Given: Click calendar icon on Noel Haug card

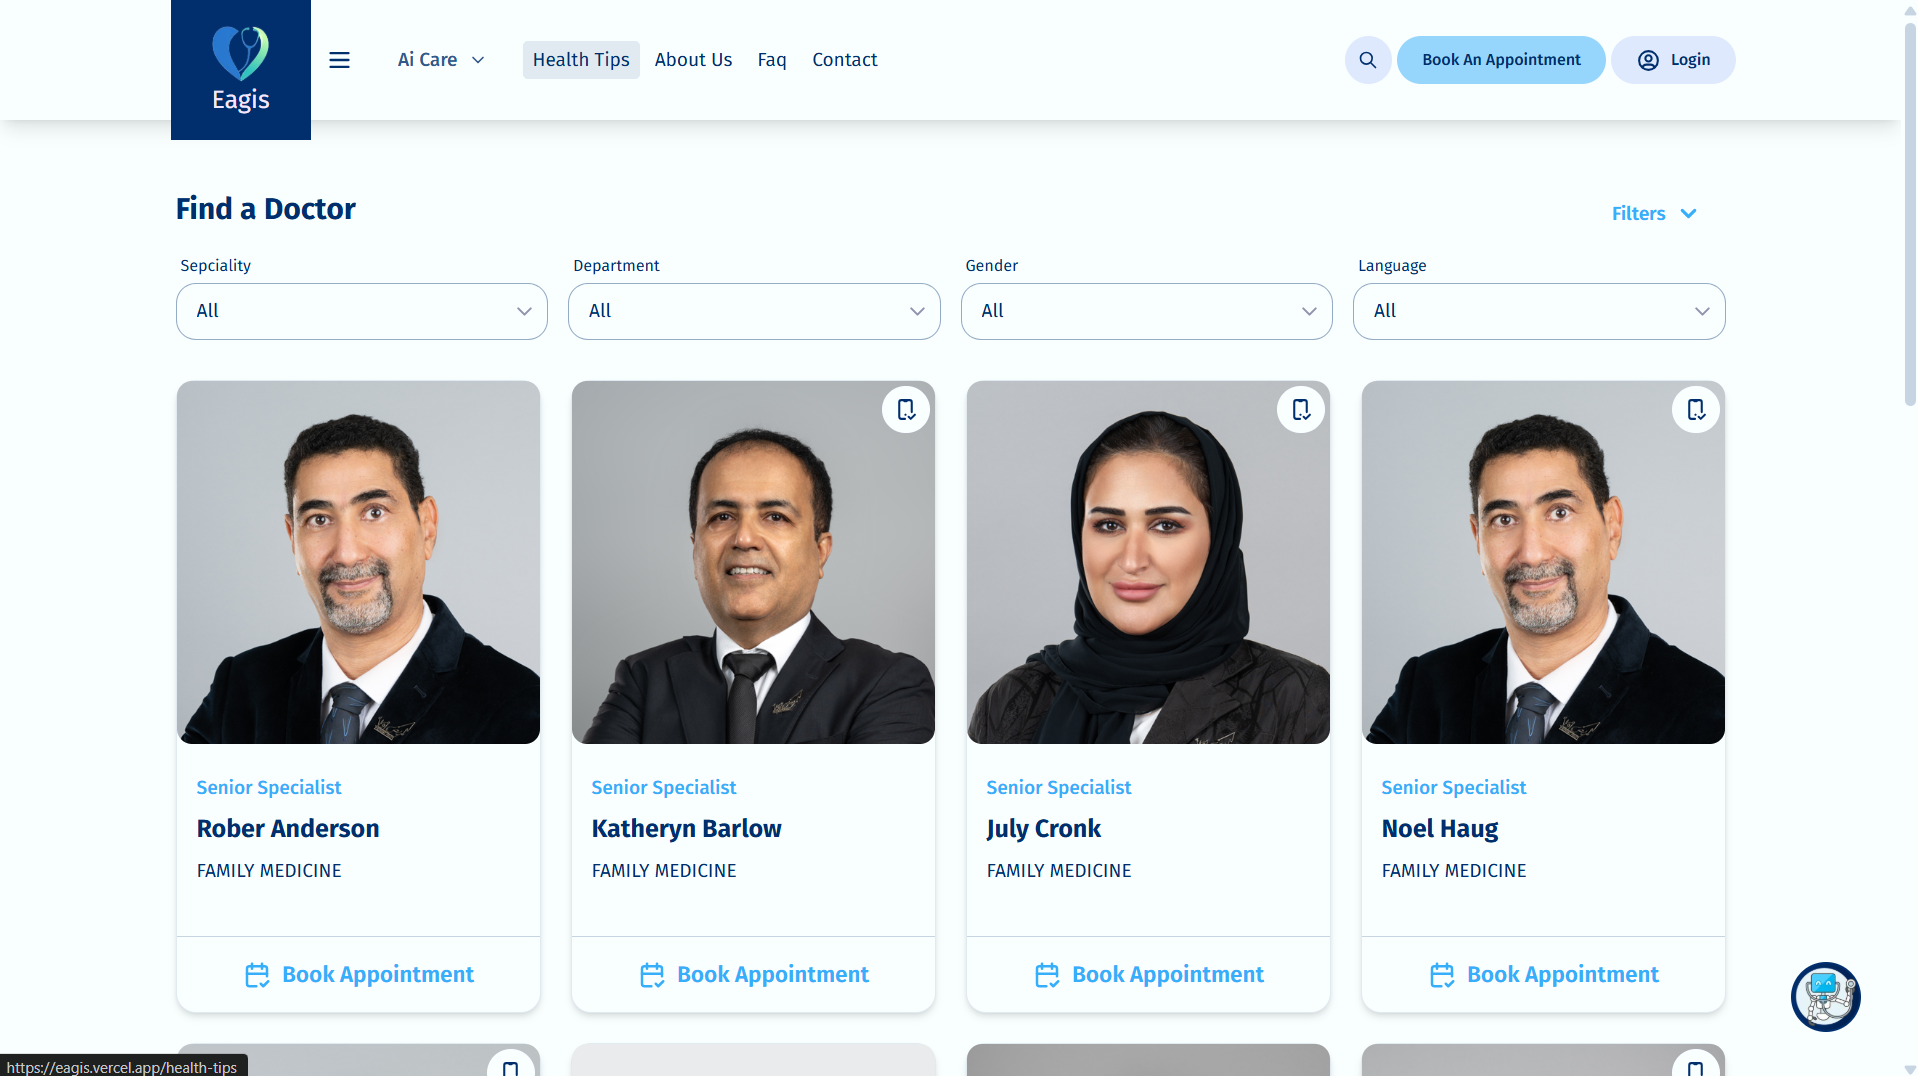Looking at the screenshot, I should coord(1442,975).
